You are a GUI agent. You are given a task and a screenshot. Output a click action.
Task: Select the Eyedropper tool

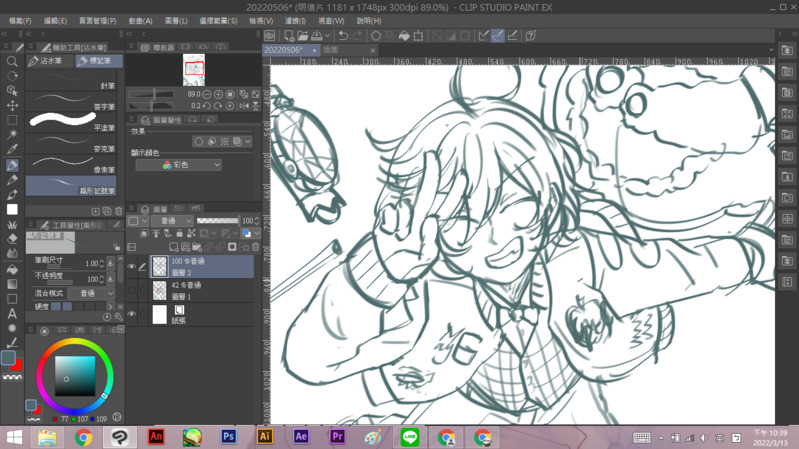pyautogui.click(x=12, y=149)
